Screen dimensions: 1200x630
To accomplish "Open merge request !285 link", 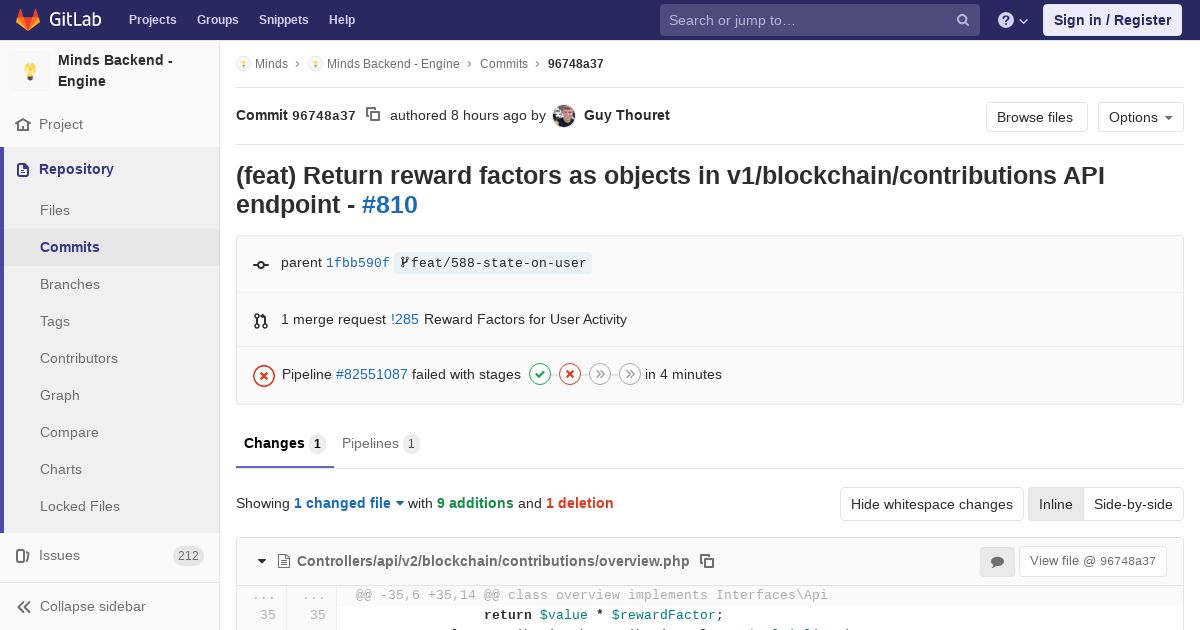I will pos(405,319).
